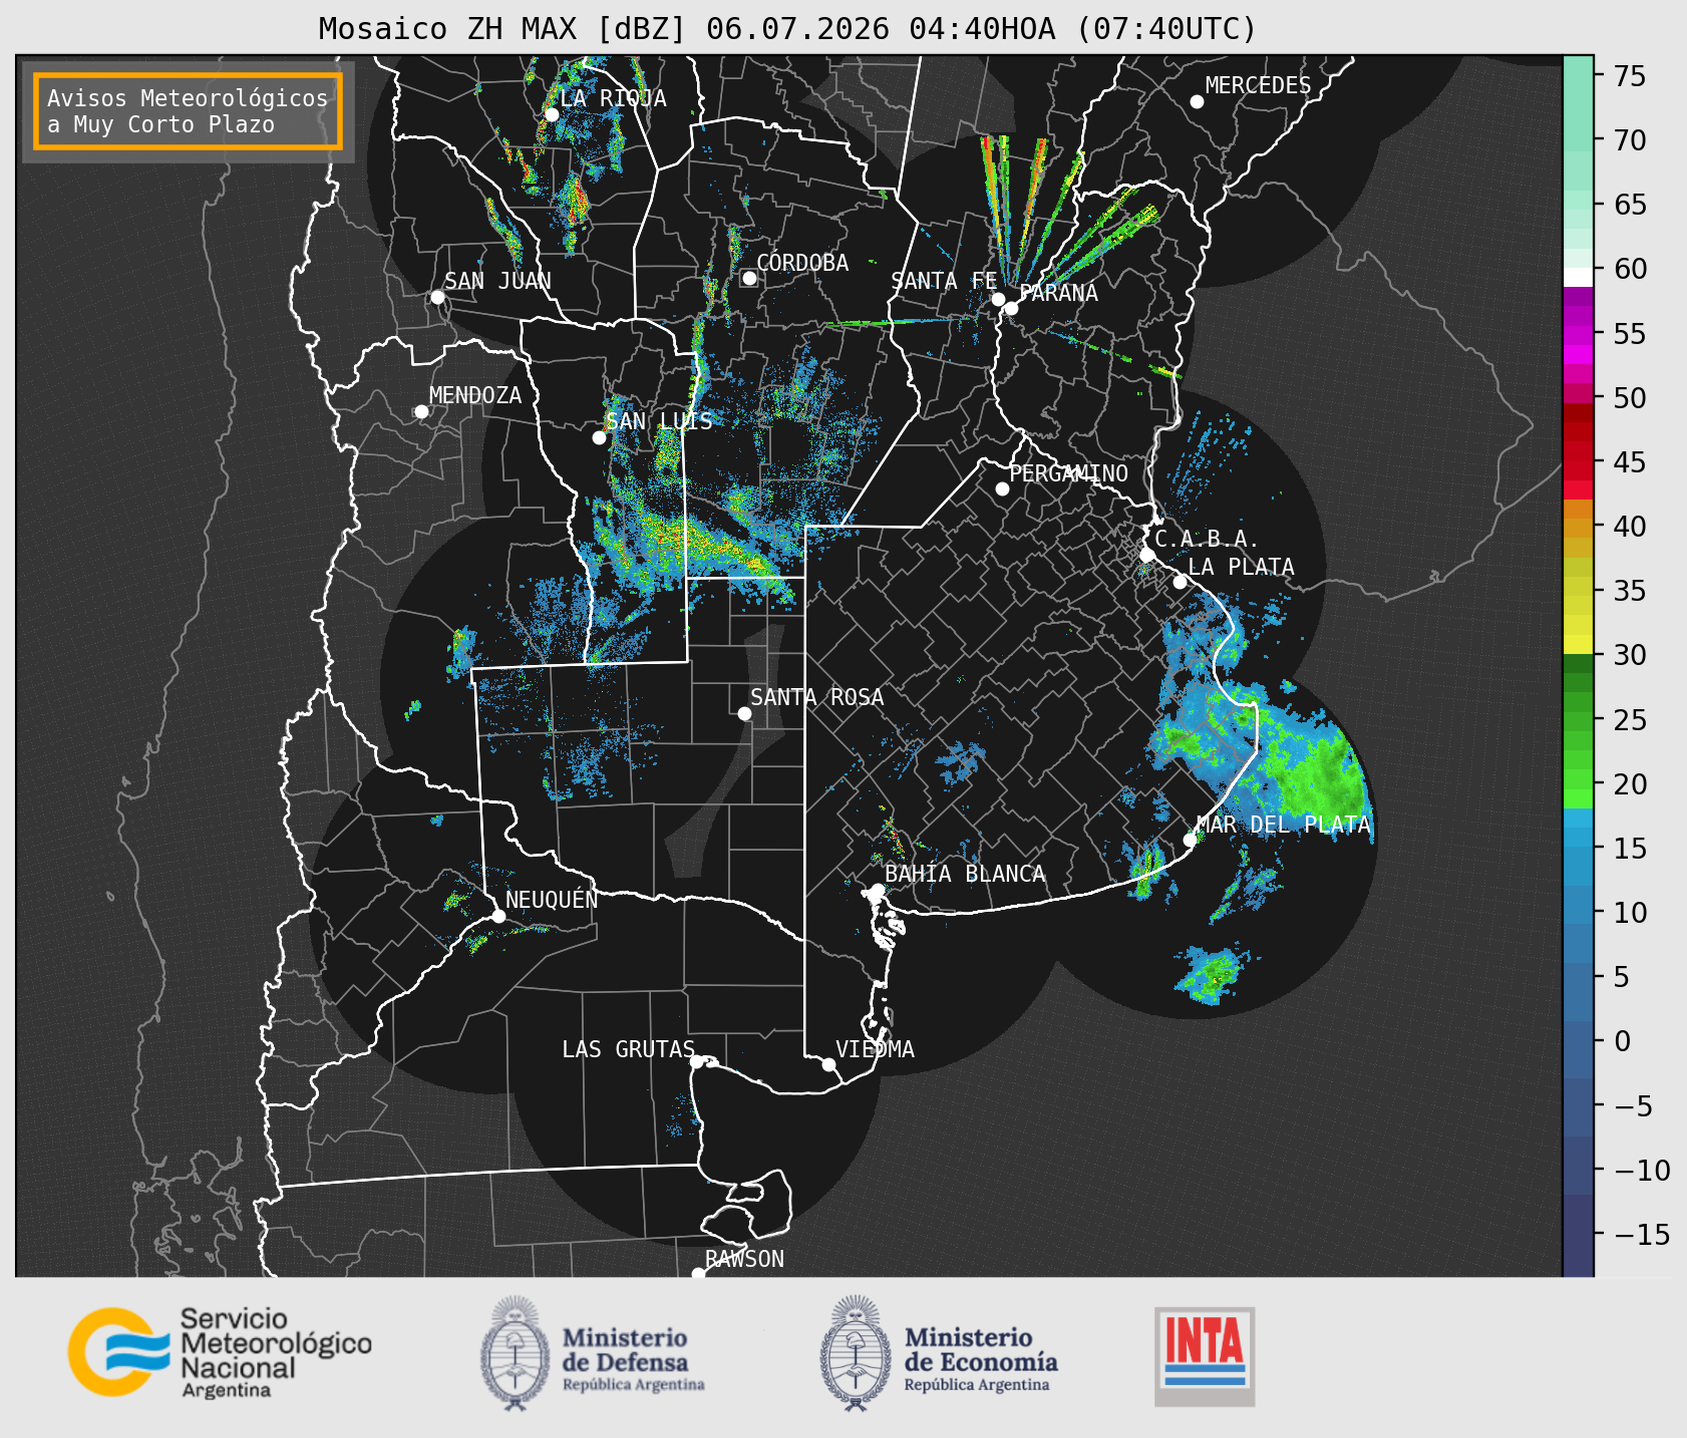Click the green 25 dBZ colorbar segment
1687x1438 pixels.
(x=1578, y=720)
